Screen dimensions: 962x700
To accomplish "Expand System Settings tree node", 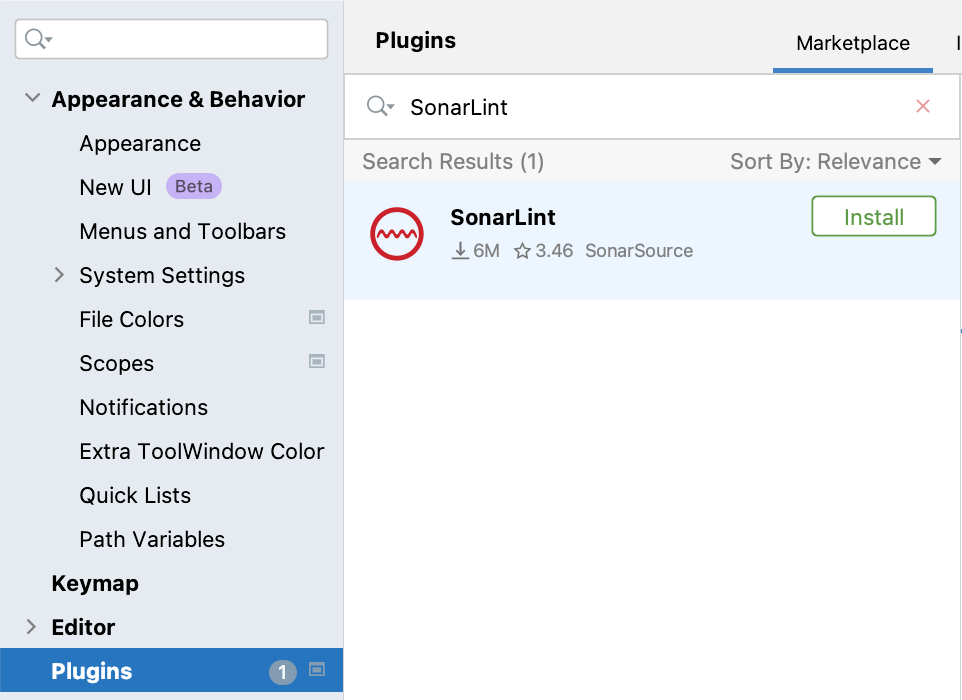I will pyautogui.click(x=59, y=275).
